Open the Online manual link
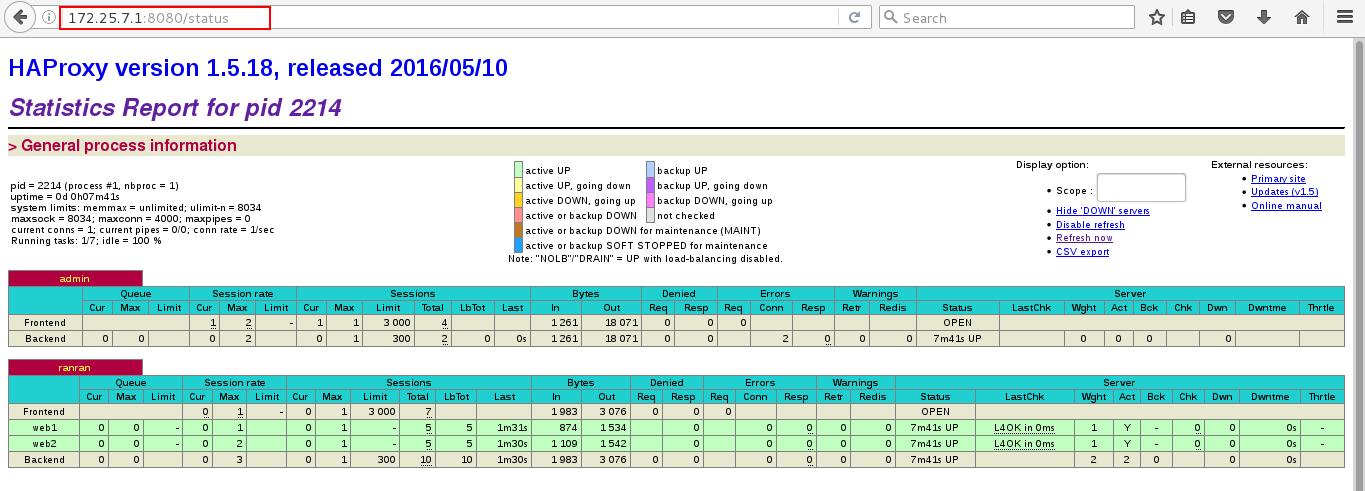Image resolution: width=1365 pixels, height=491 pixels. [x=1286, y=206]
